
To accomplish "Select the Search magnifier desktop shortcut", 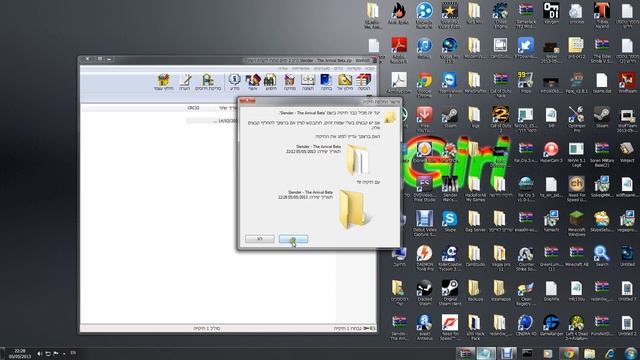I will click(x=601, y=256).
